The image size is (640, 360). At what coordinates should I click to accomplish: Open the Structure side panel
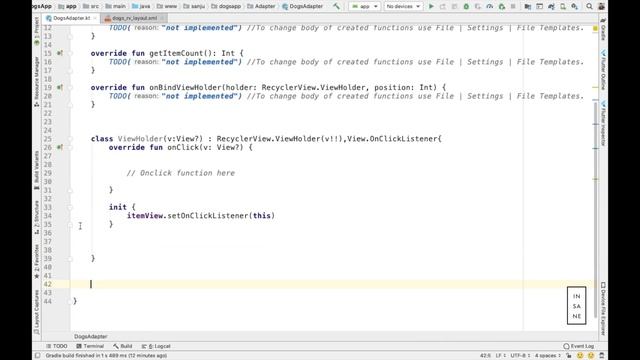pyautogui.click(x=36, y=217)
